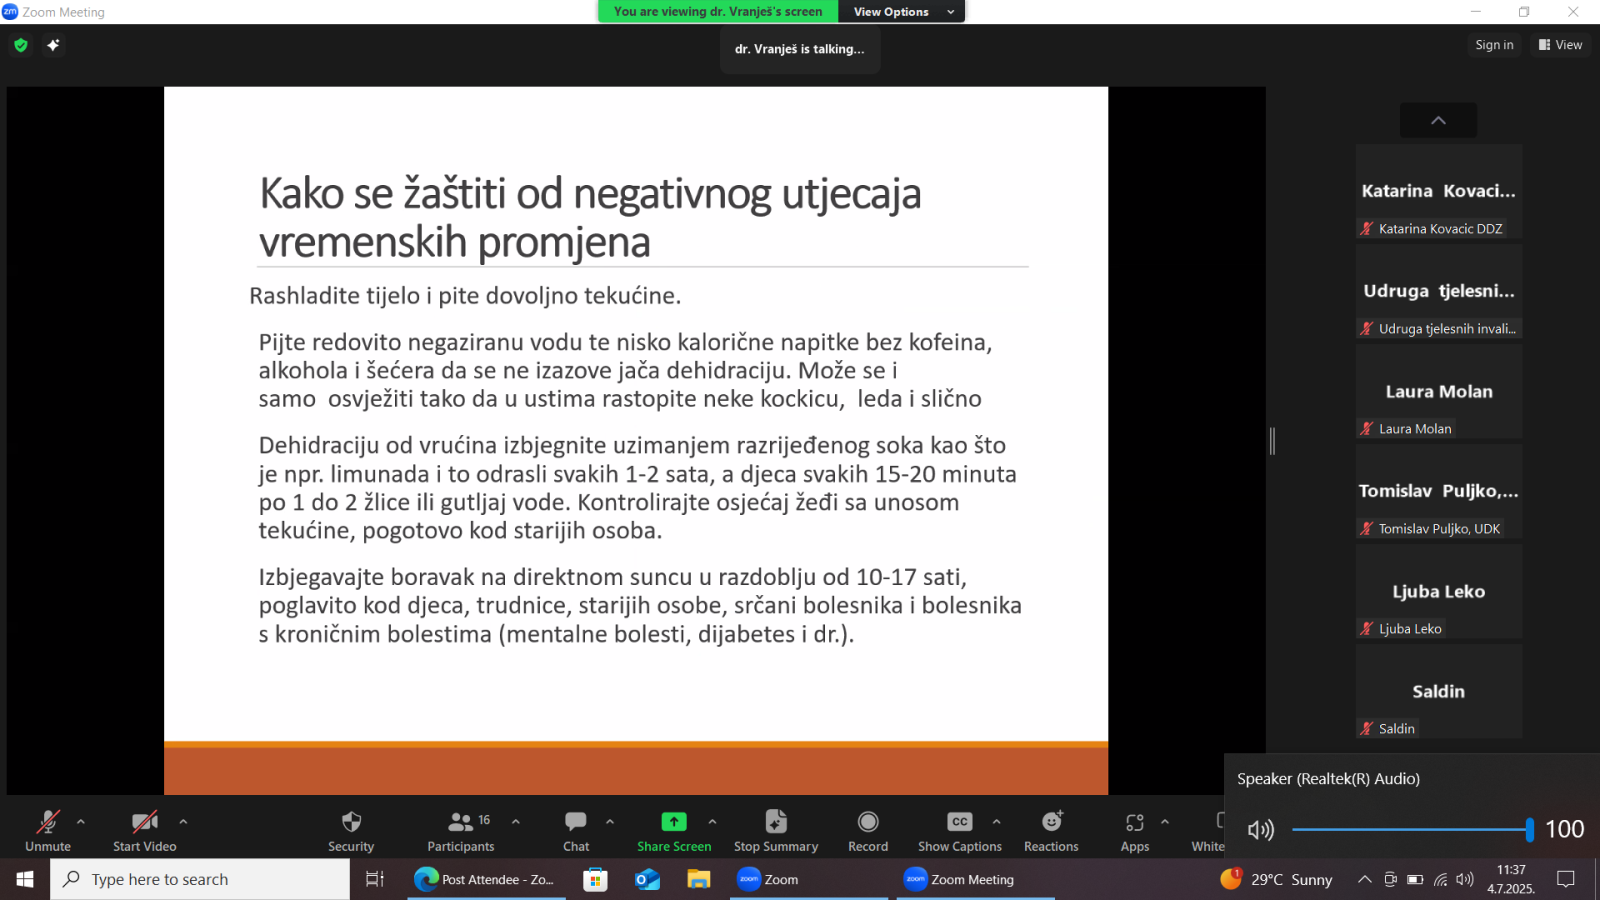Click the Speaker (Realtek(R) Audio) label
Viewport: 1600px width, 900px height.
click(x=1328, y=779)
